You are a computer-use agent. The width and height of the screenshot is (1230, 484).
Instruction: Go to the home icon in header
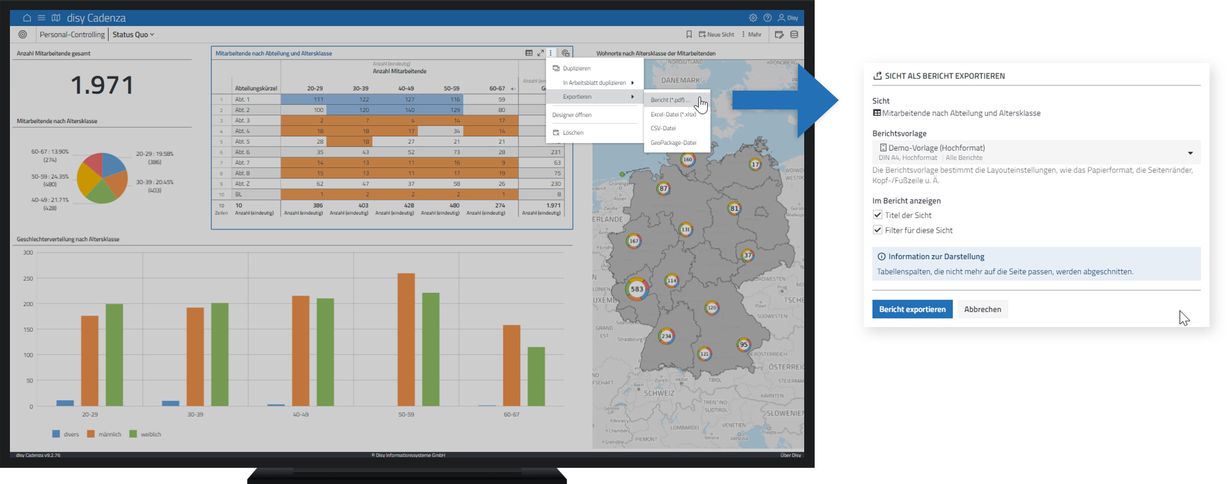[x=27, y=18]
